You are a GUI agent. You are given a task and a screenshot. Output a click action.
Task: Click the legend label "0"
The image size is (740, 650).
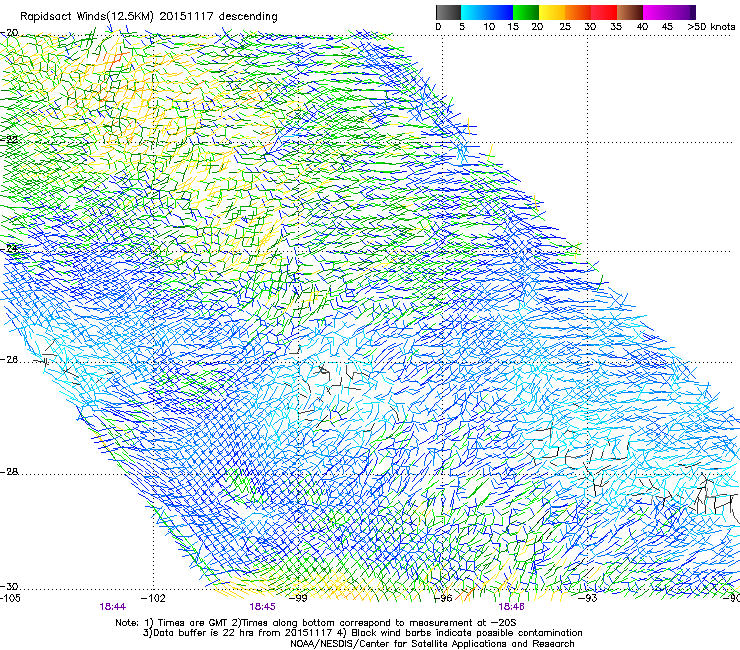[x=438, y=27]
